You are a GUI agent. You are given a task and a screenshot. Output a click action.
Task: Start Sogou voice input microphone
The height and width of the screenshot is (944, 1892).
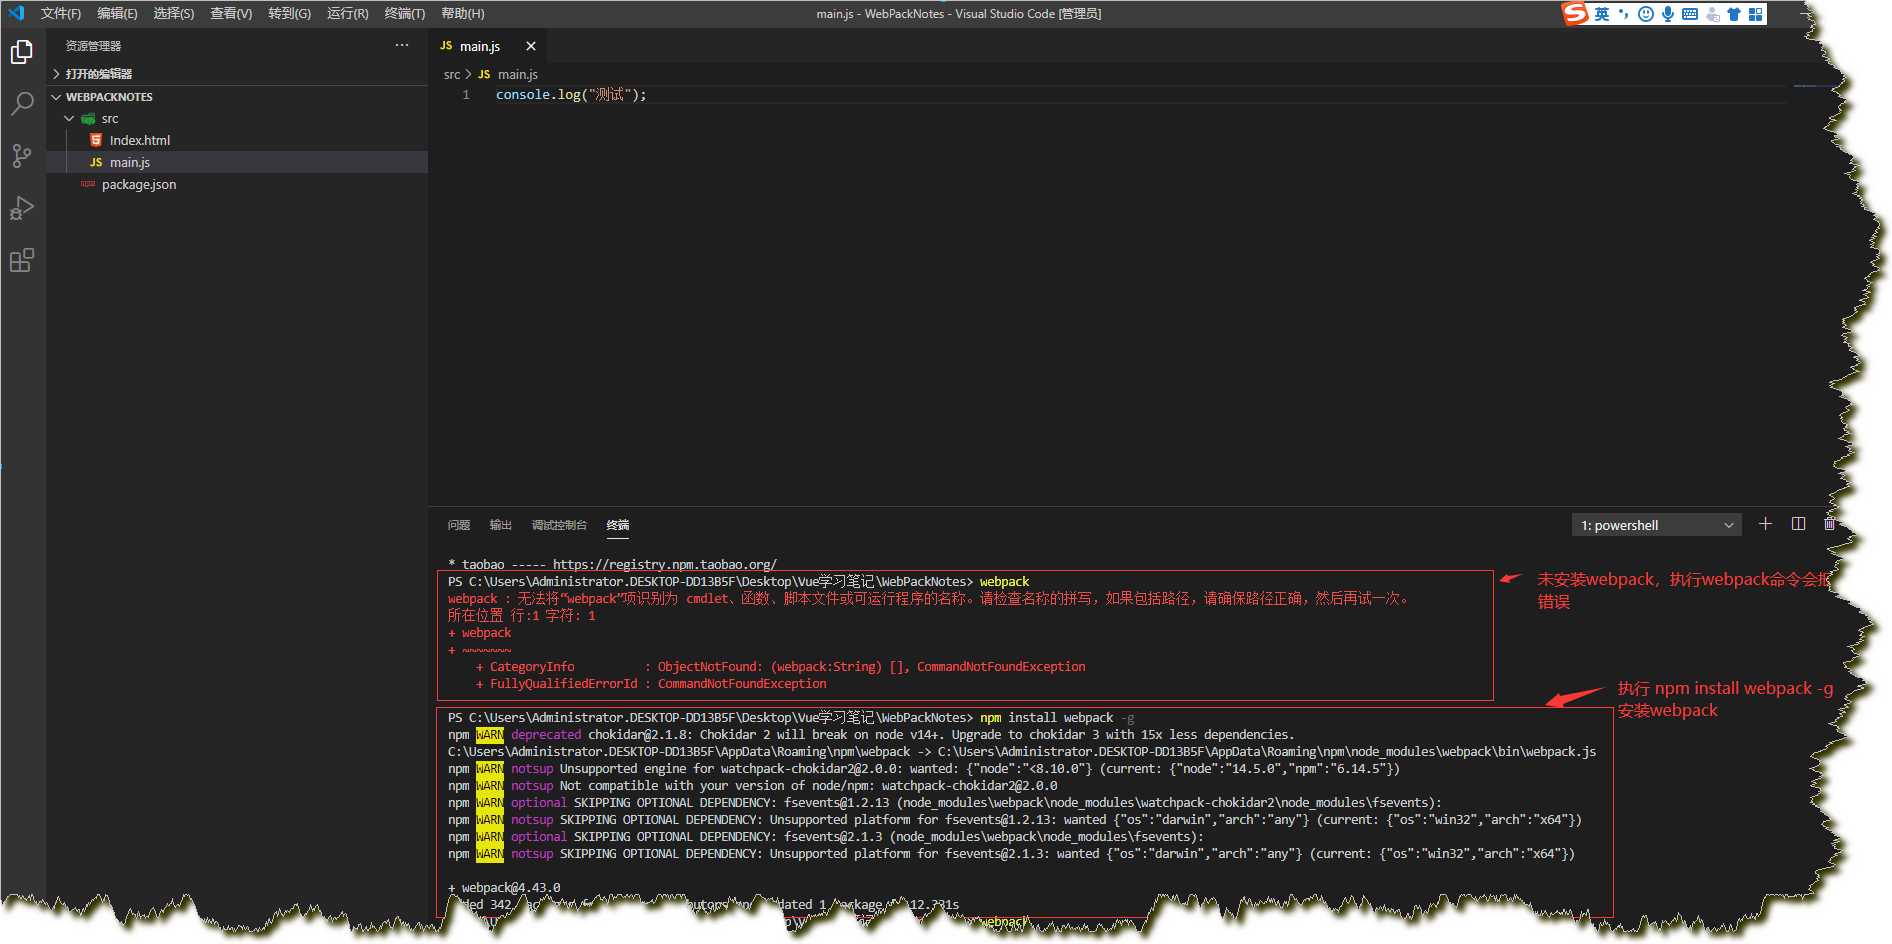(x=1668, y=14)
